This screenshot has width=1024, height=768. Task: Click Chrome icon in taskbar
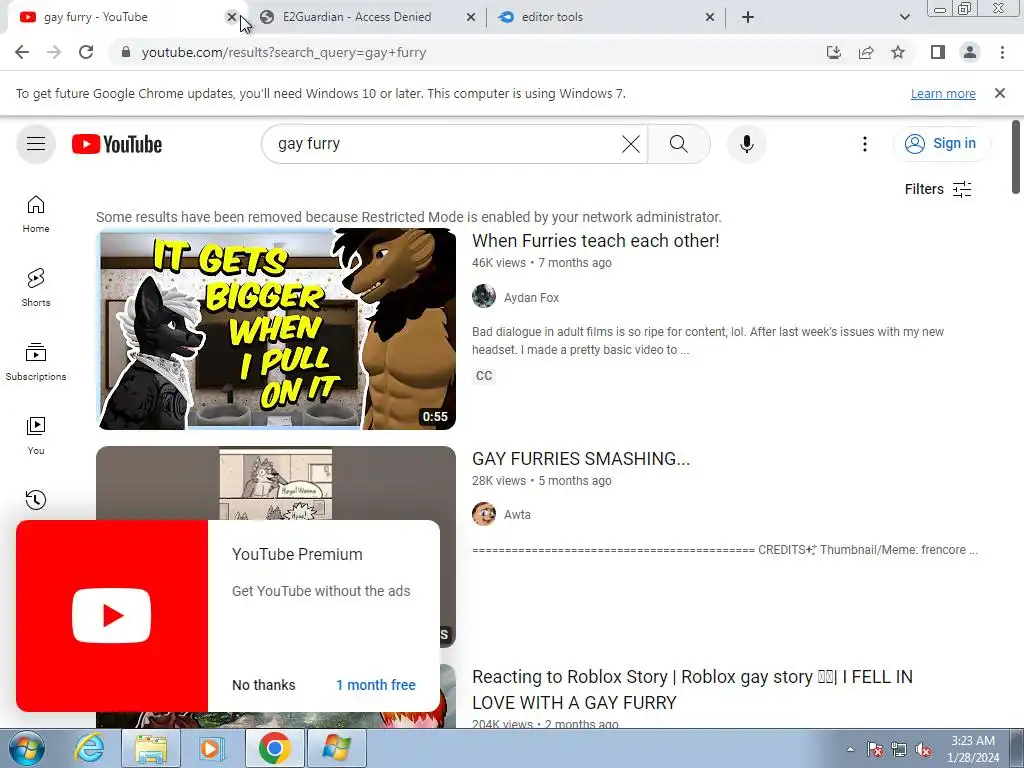[274, 748]
